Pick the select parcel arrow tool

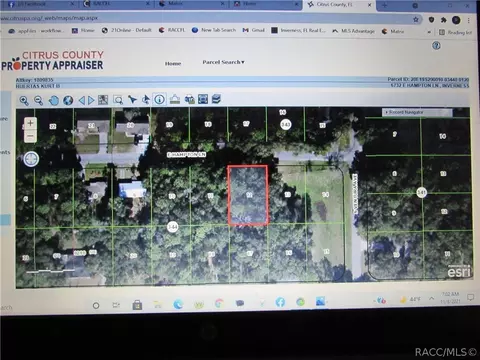132,99
